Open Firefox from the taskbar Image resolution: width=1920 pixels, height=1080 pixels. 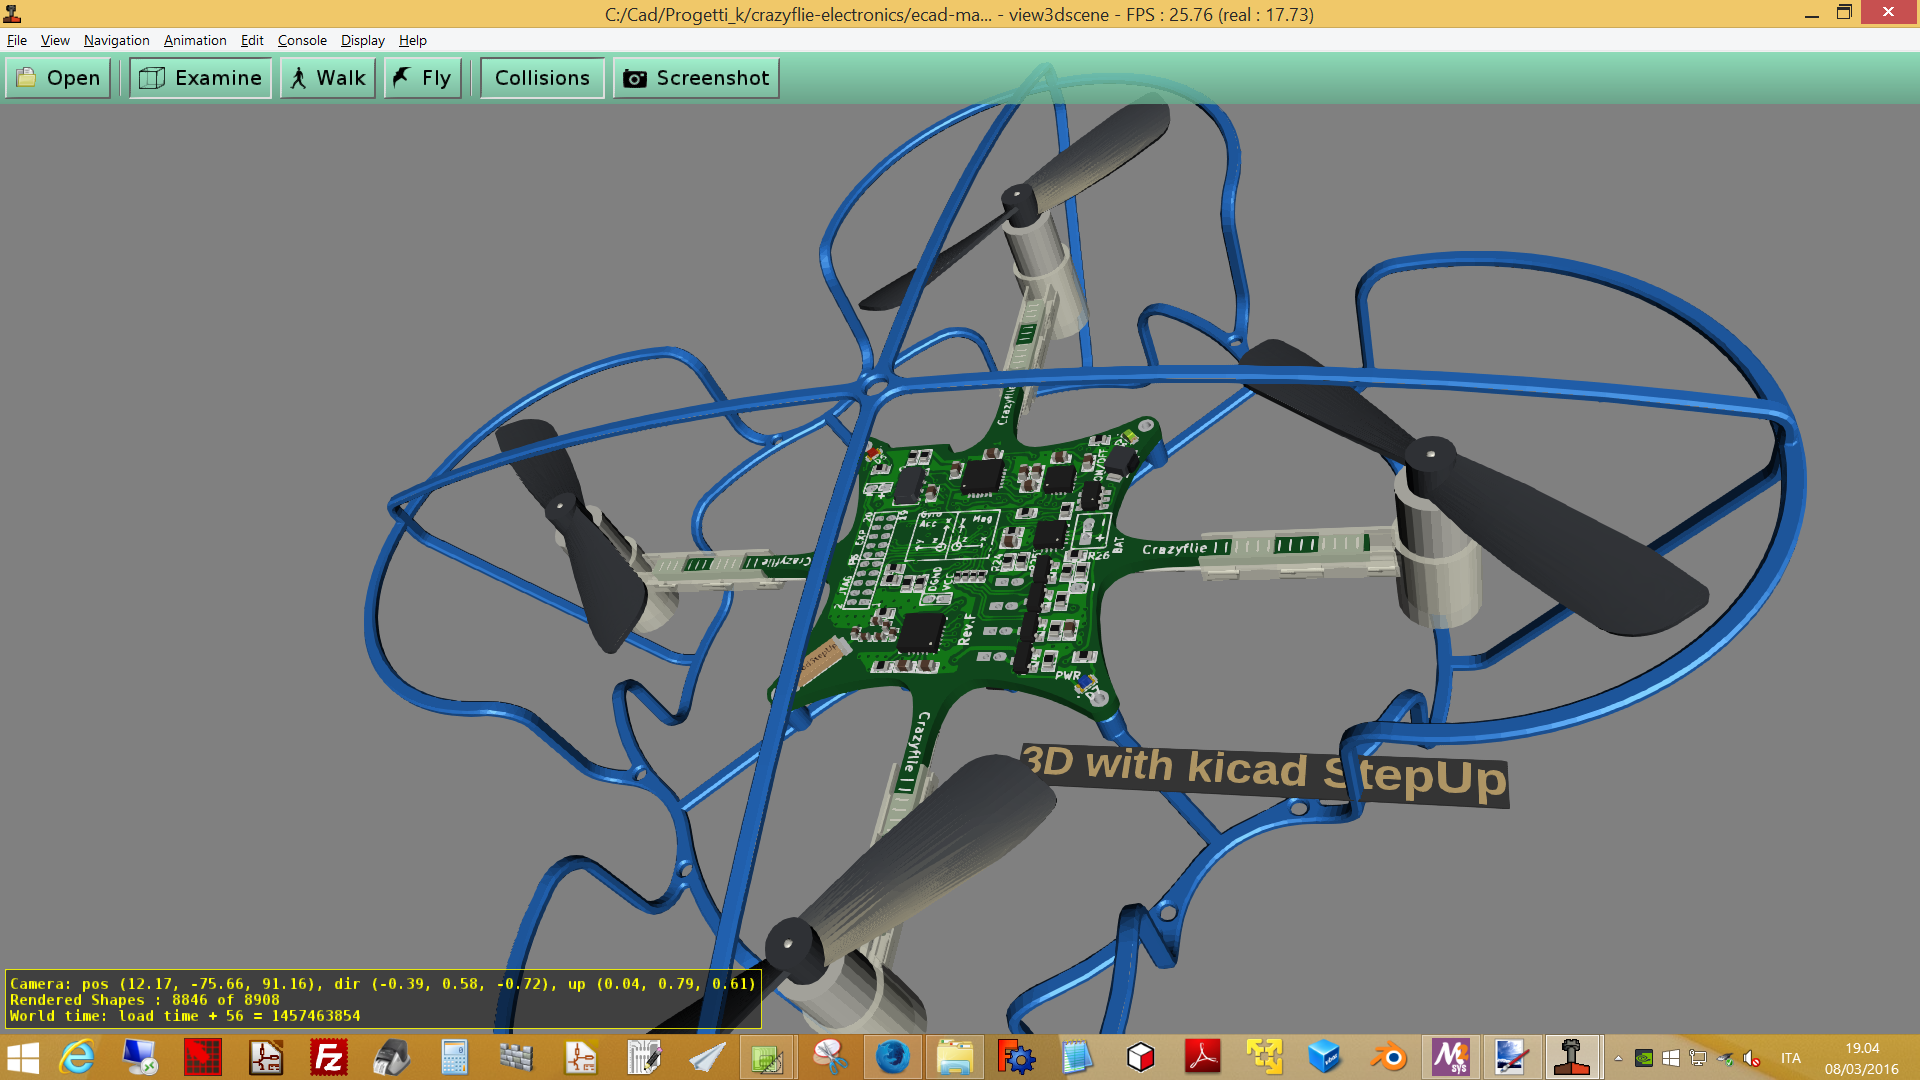[892, 1057]
